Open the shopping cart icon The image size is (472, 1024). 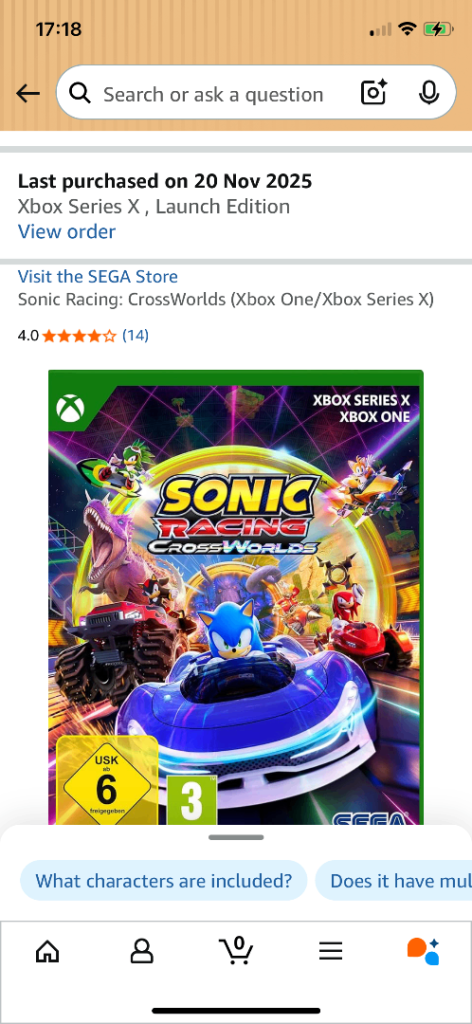(235, 950)
